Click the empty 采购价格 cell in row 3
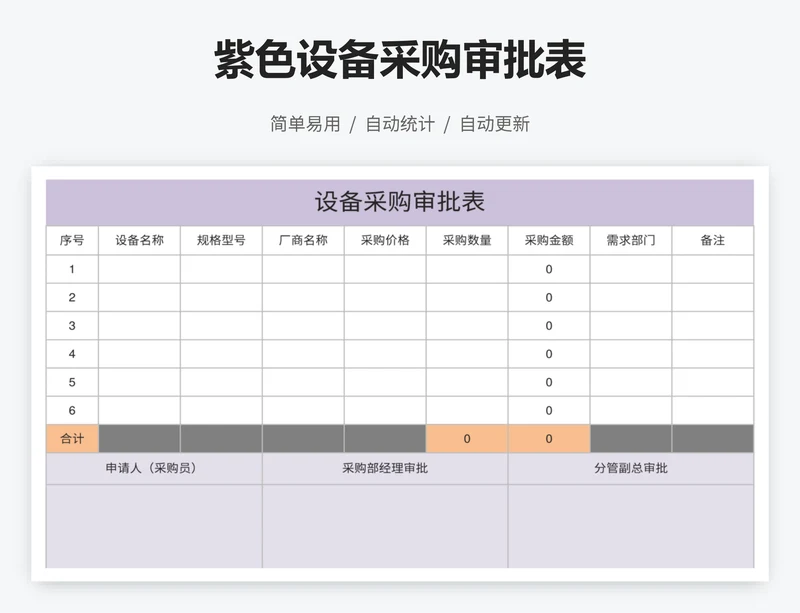This screenshot has width=800, height=613. tap(385, 326)
